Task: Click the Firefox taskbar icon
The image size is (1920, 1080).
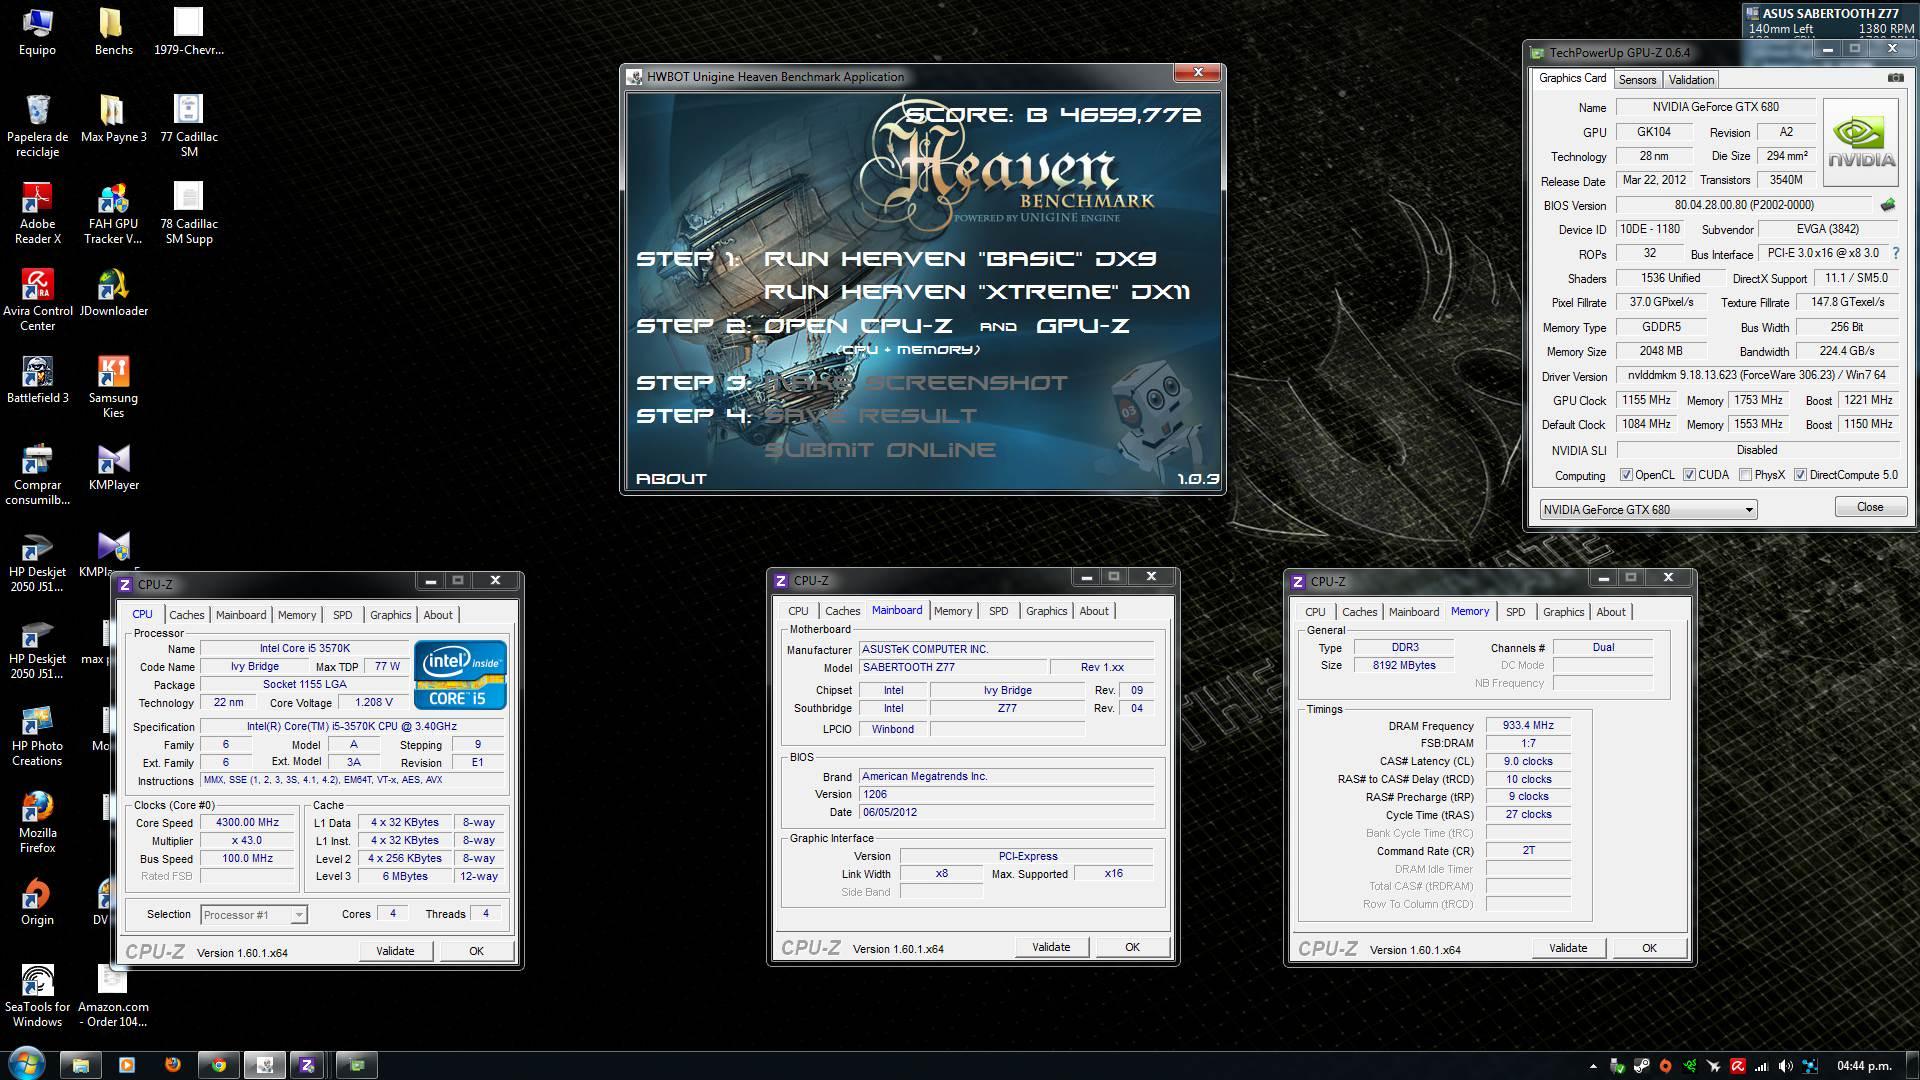Action: pos(172,1065)
